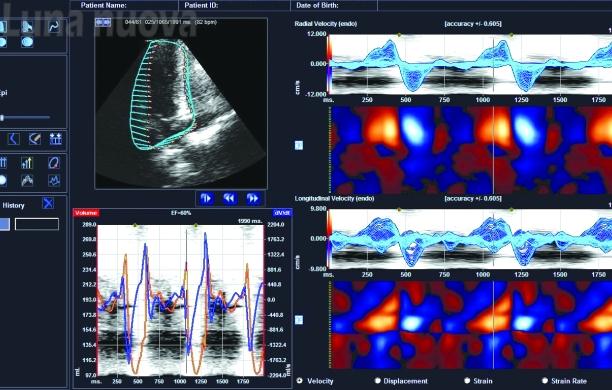Screen dimensions: 612x390
Task: Click the X icon beside History
Action: [x=48, y=203]
